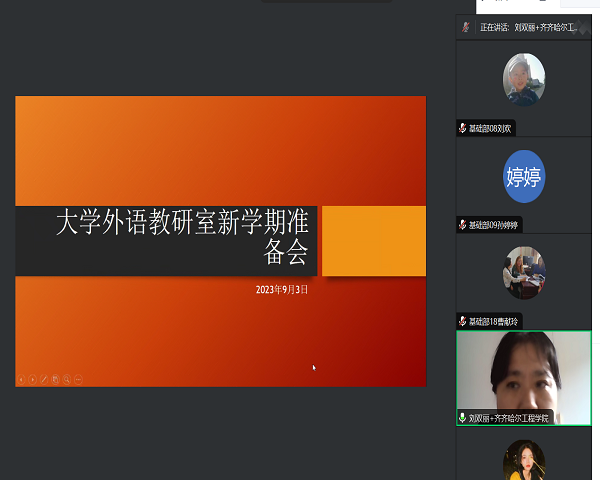600x480 pixels.
Task: Select the 基础部18 participant office avatar
Action: pyautogui.click(x=524, y=272)
